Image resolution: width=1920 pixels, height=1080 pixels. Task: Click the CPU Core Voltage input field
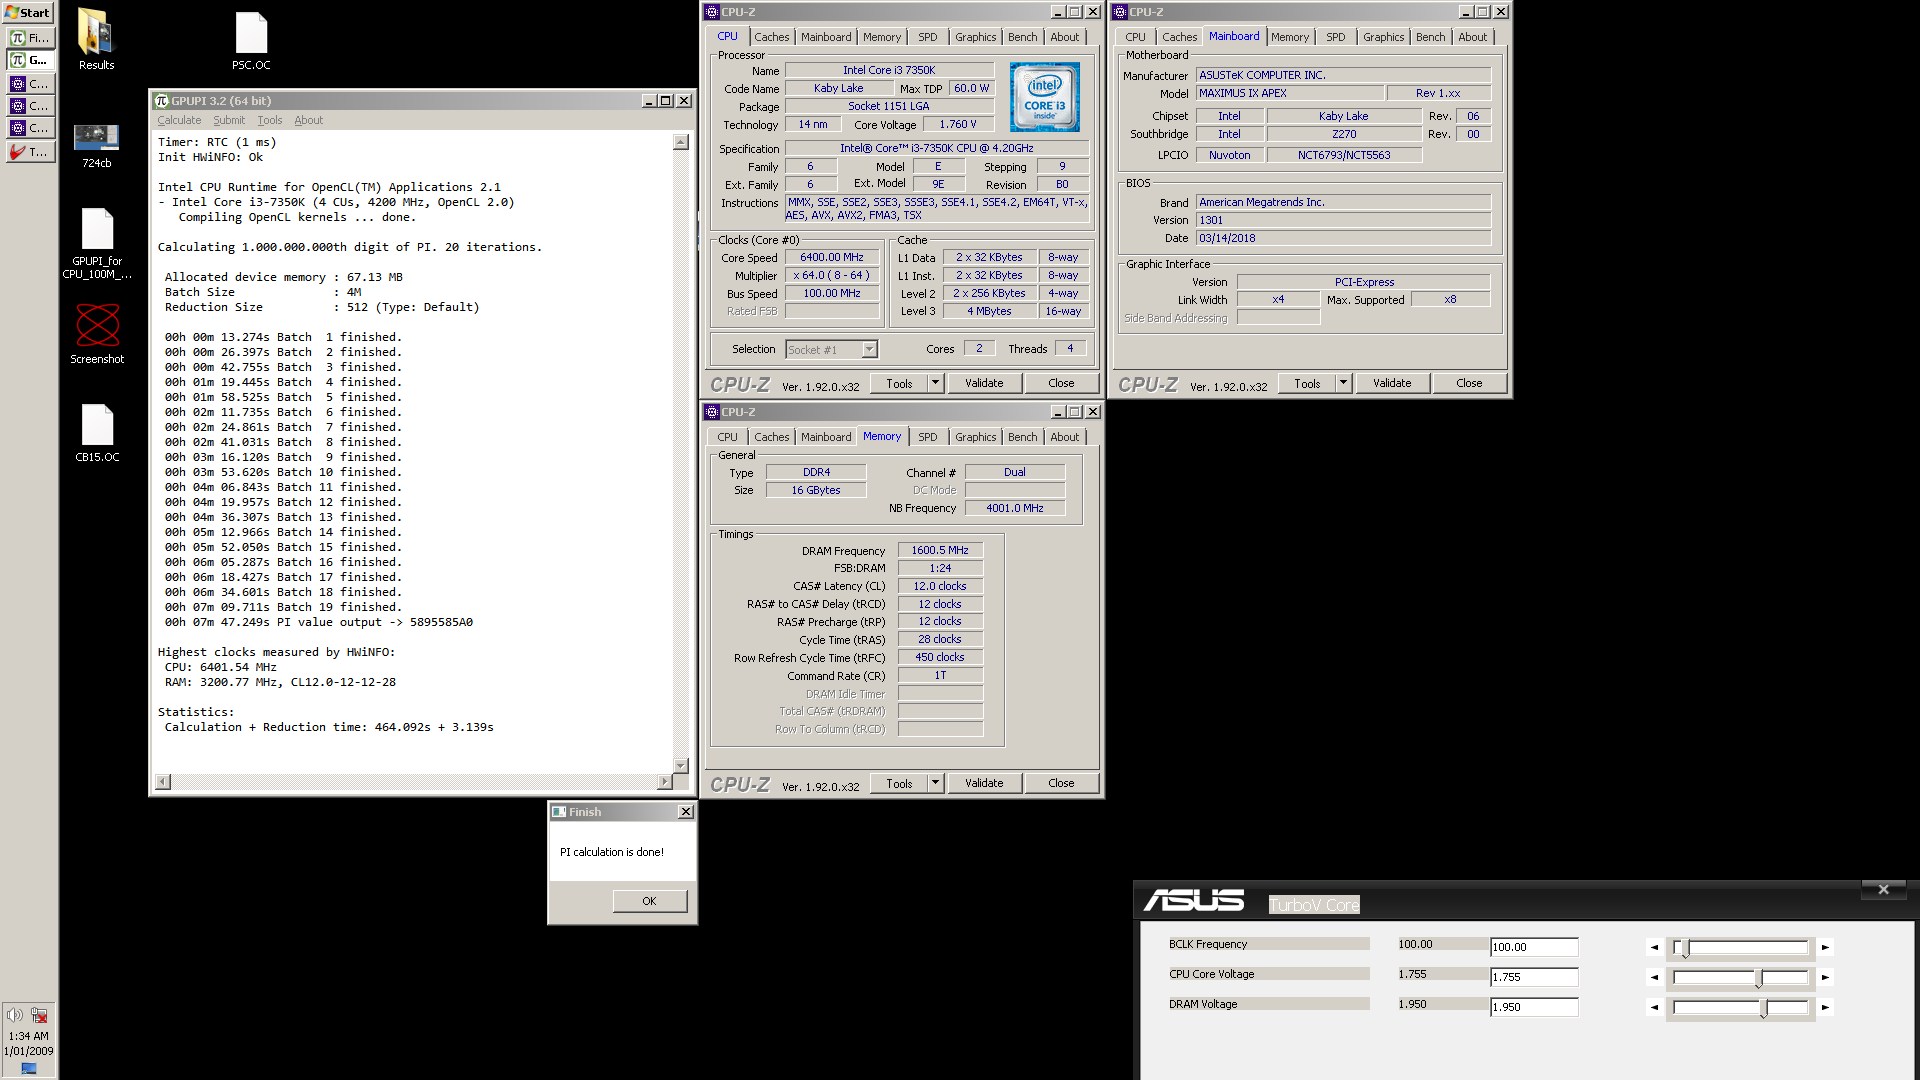[1534, 977]
